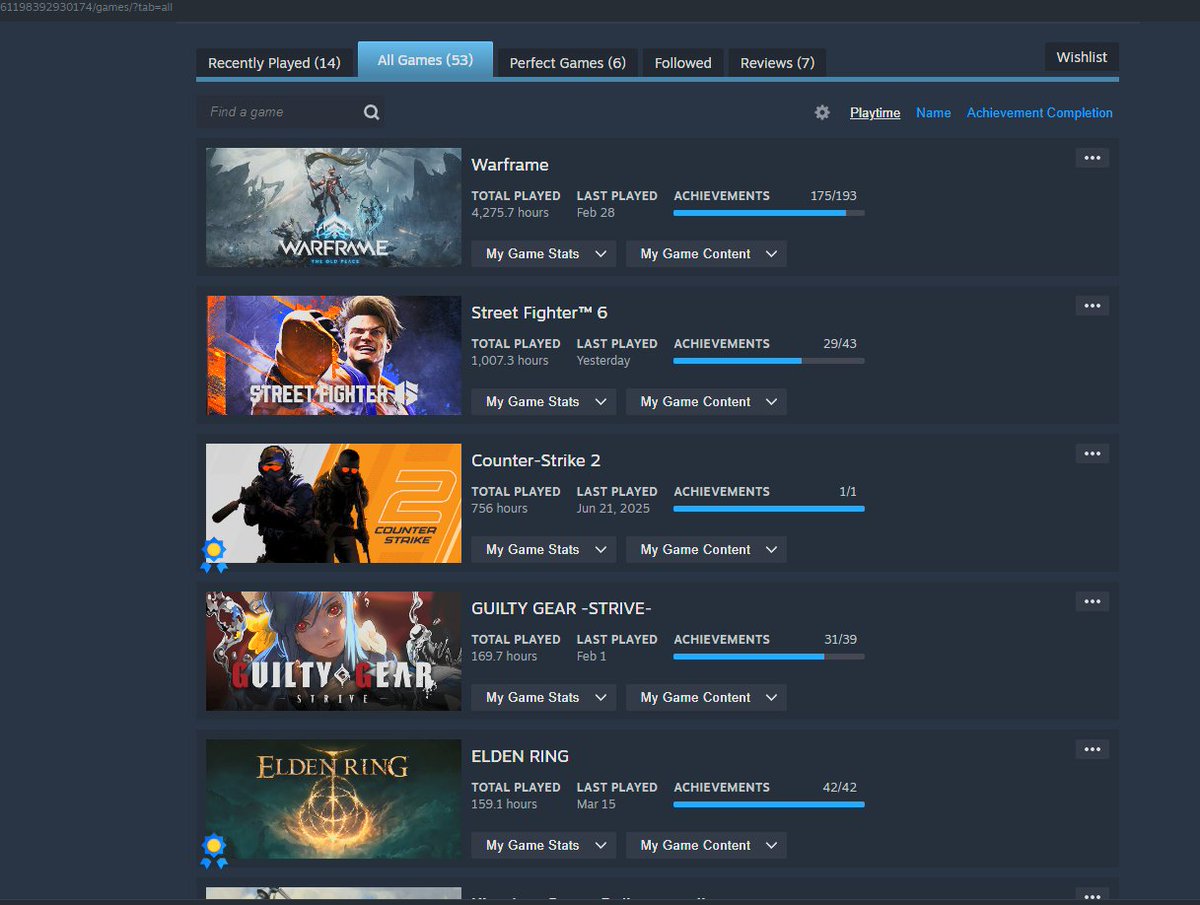Open the Warframe game title link
This screenshot has width=1200, height=905.
click(x=510, y=165)
